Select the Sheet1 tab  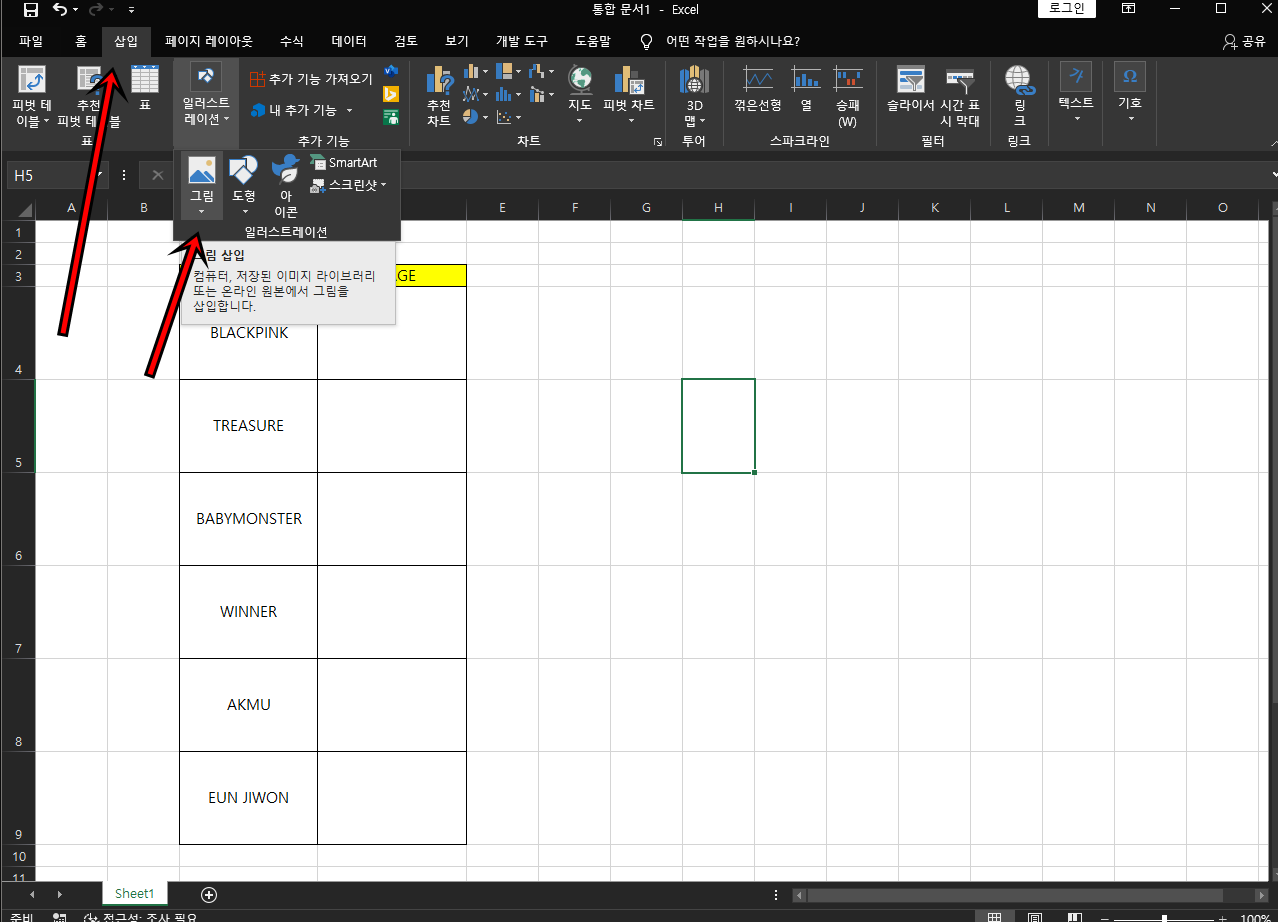pyautogui.click(x=135, y=894)
